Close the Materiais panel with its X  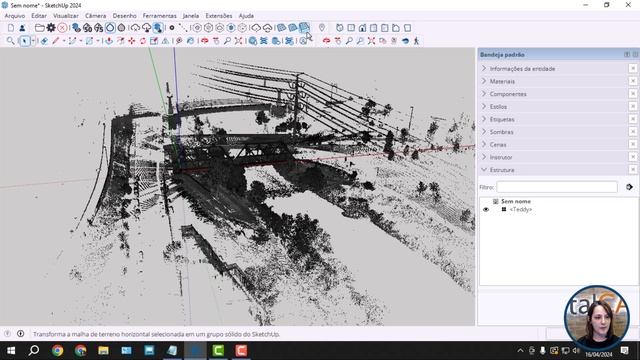pos(633,81)
